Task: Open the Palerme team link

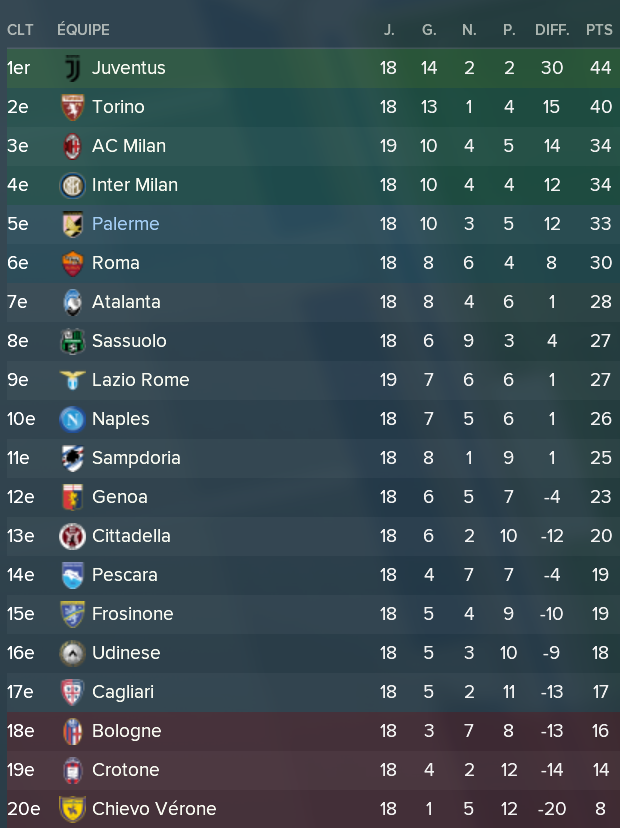Action: click(126, 224)
